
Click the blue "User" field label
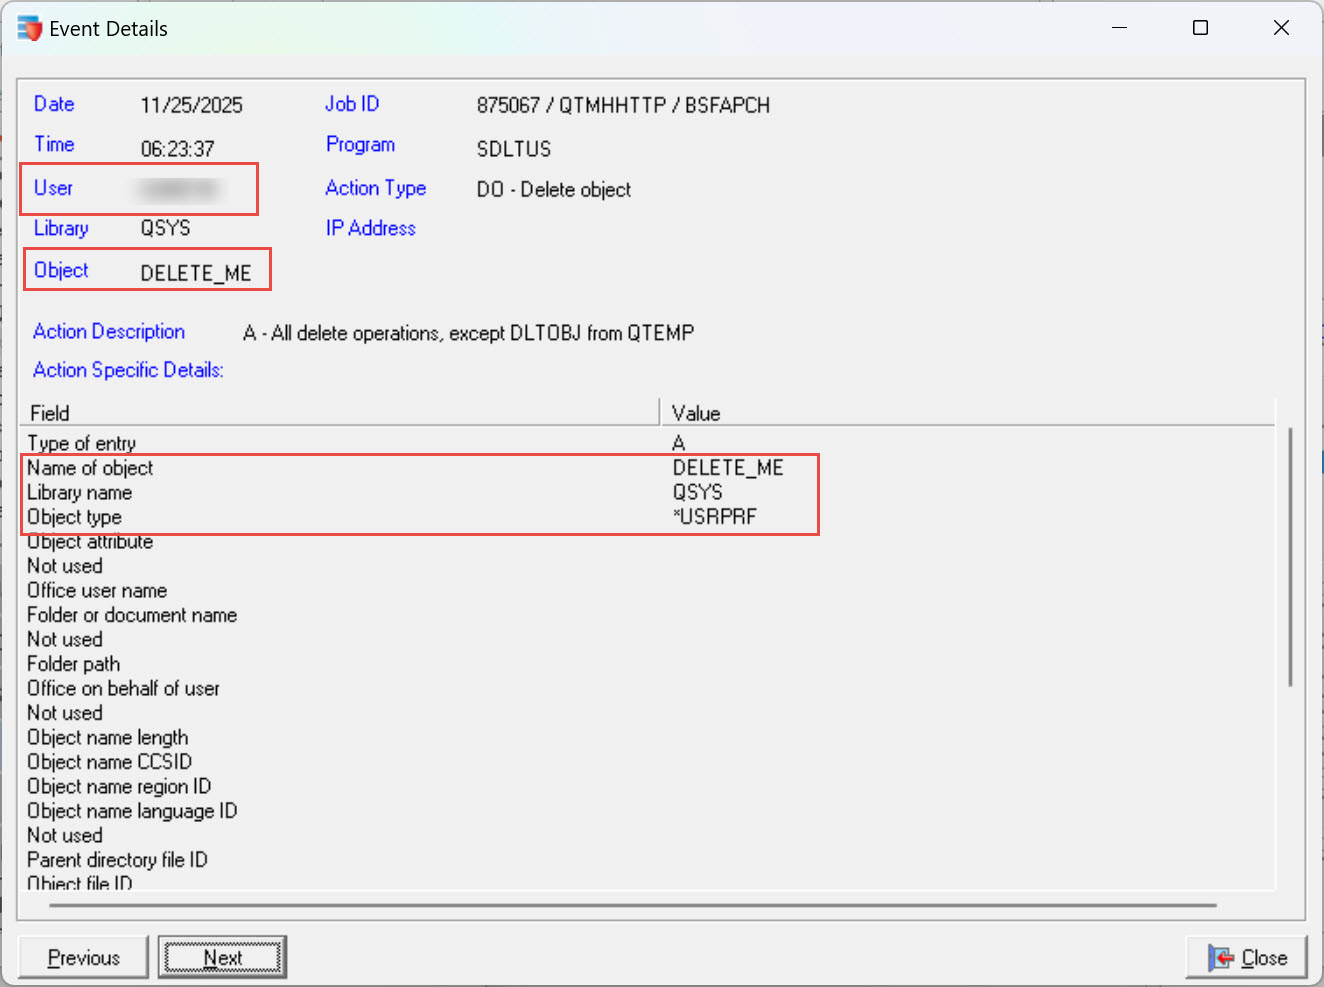[x=53, y=188]
